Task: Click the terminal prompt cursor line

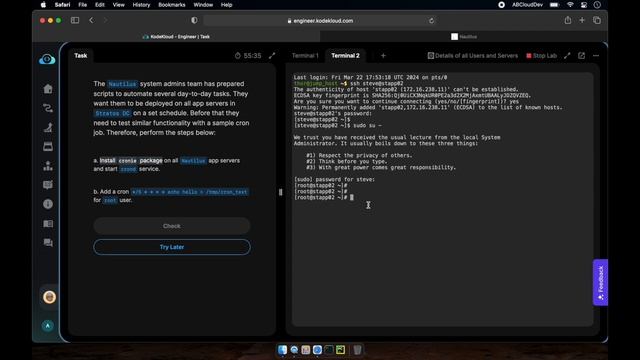Action: click(324, 198)
